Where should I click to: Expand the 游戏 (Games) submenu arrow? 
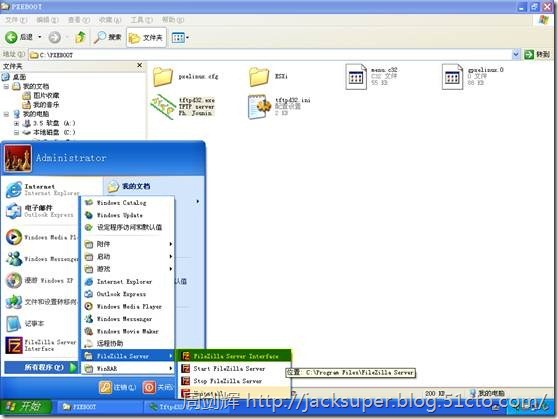(171, 269)
